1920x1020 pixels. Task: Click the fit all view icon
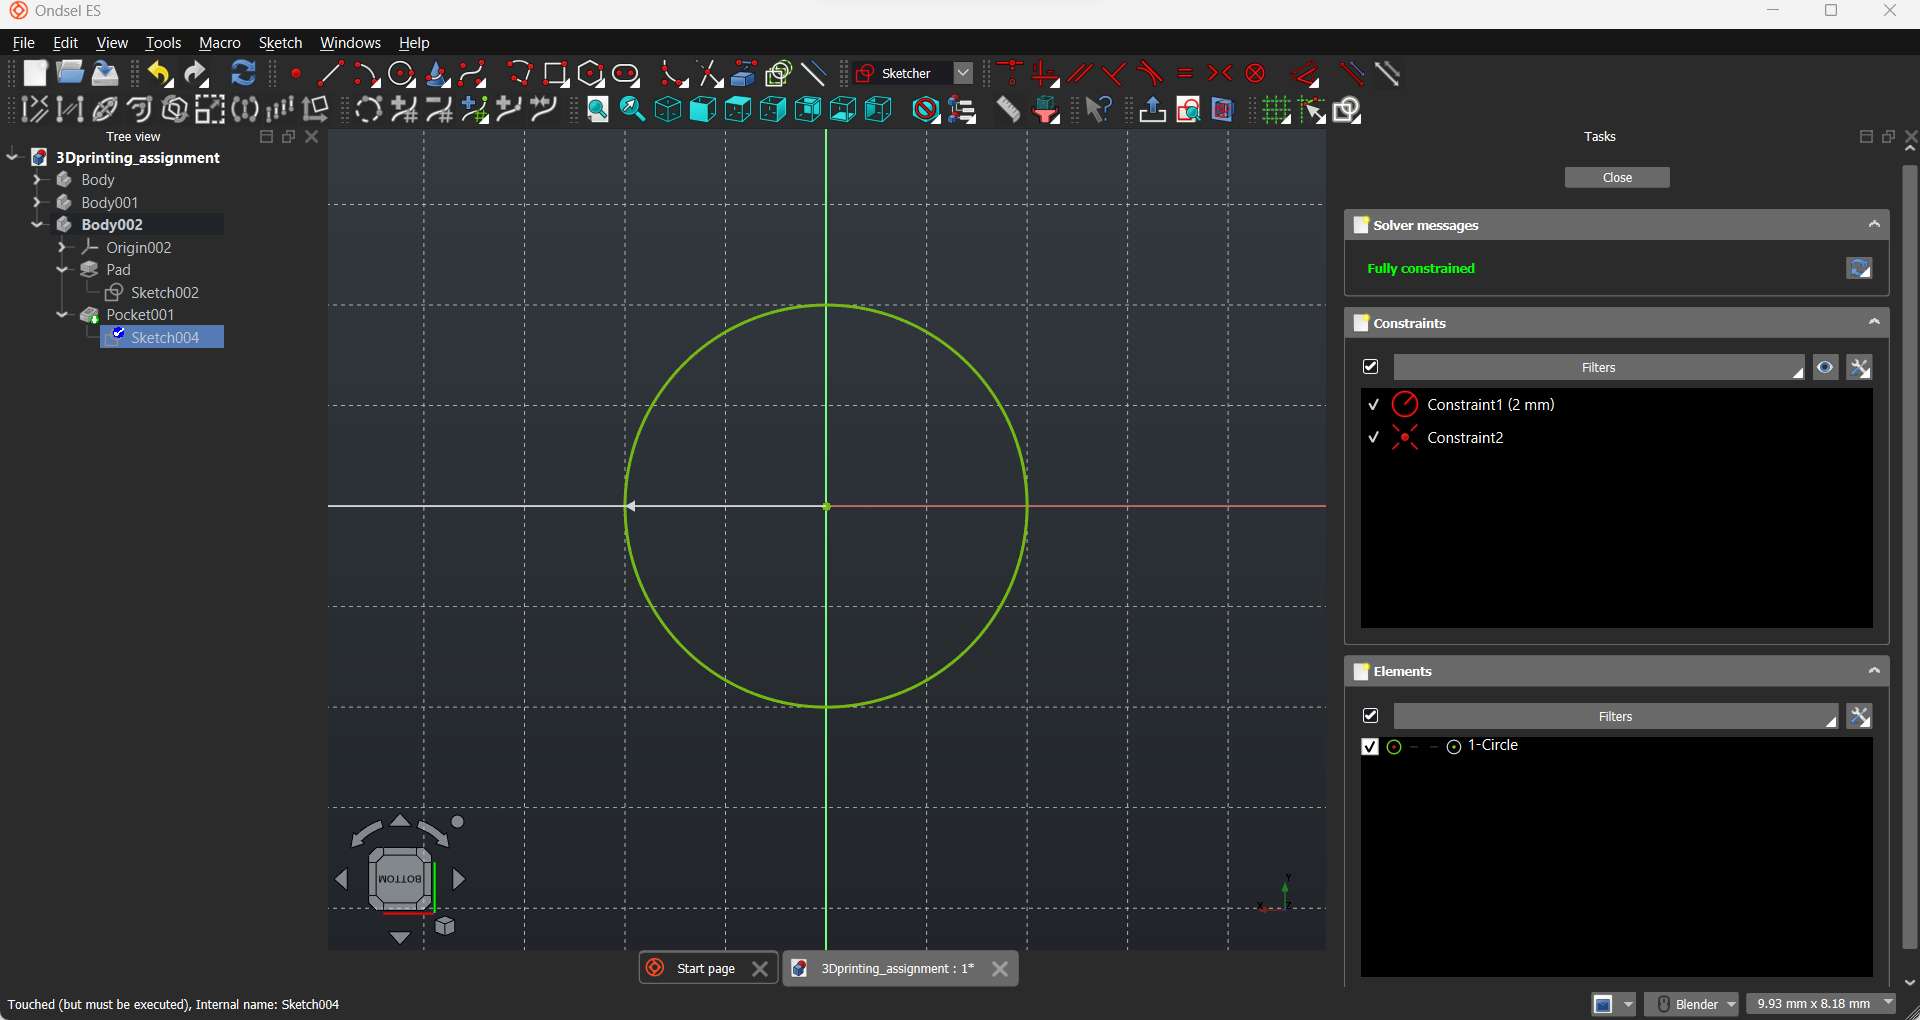click(598, 110)
